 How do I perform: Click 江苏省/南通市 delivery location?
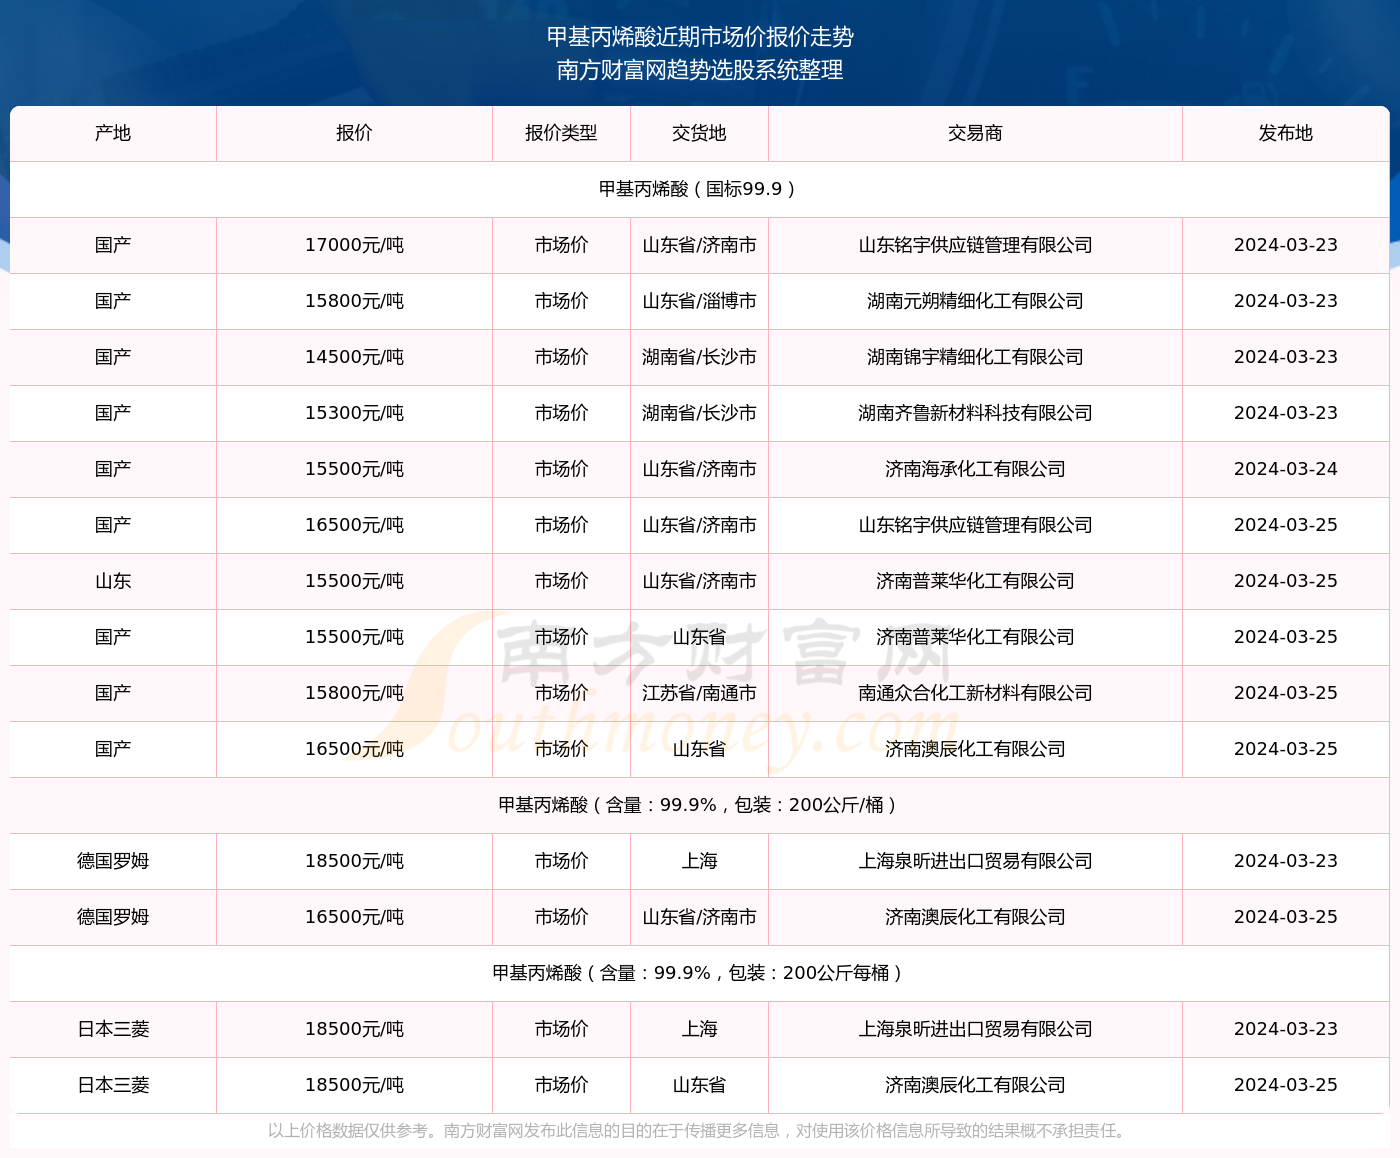point(699,693)
